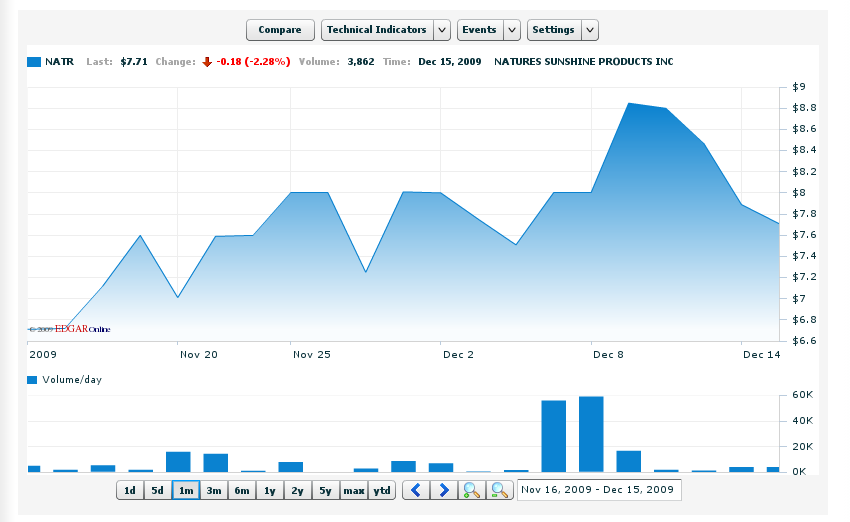Click the NATR ticker label
This screenshot has width=850, height=522.
60,62
